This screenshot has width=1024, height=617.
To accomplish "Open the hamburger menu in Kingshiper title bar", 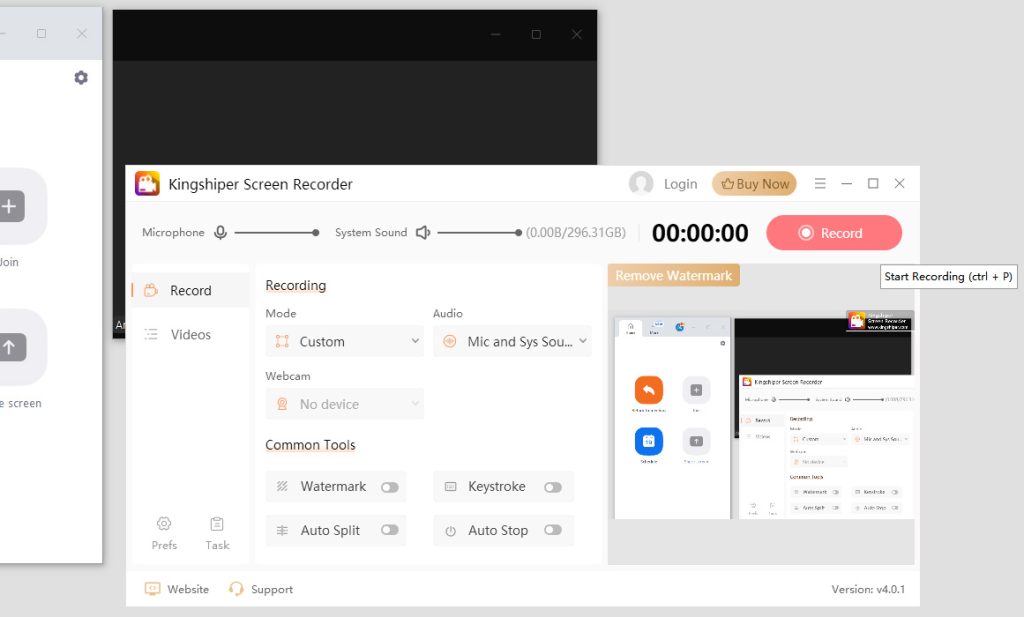I will coord(820,183).
